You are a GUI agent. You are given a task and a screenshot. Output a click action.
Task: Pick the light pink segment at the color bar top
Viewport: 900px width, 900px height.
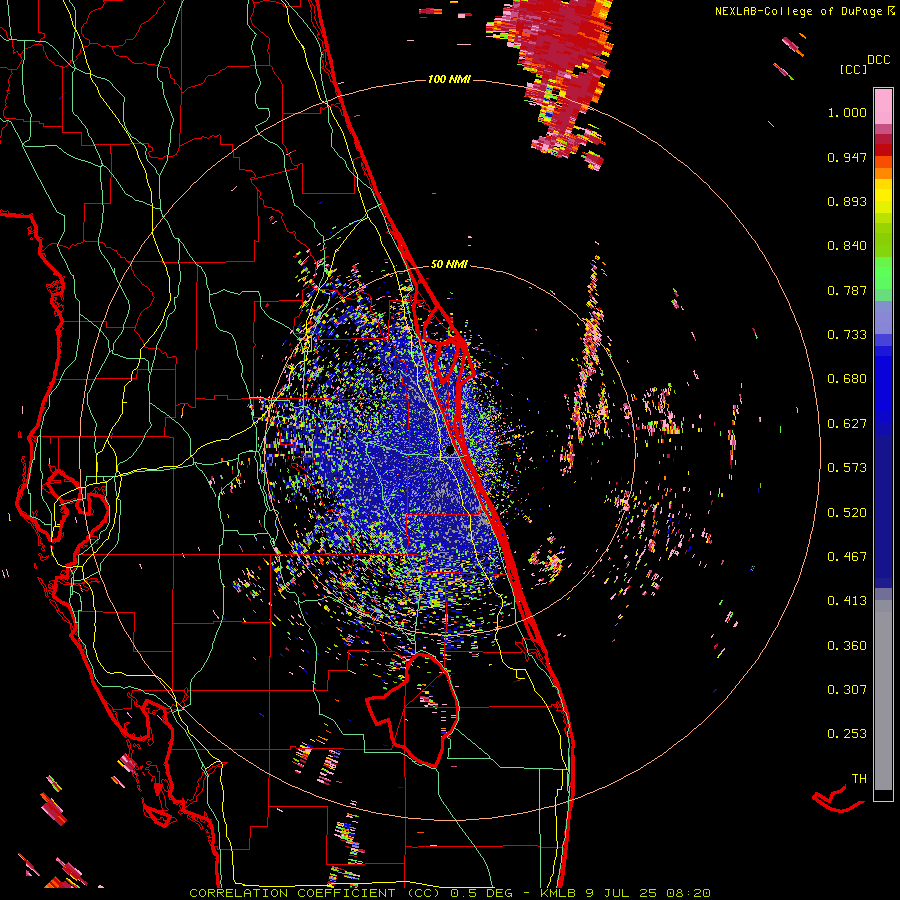point(883,106)
